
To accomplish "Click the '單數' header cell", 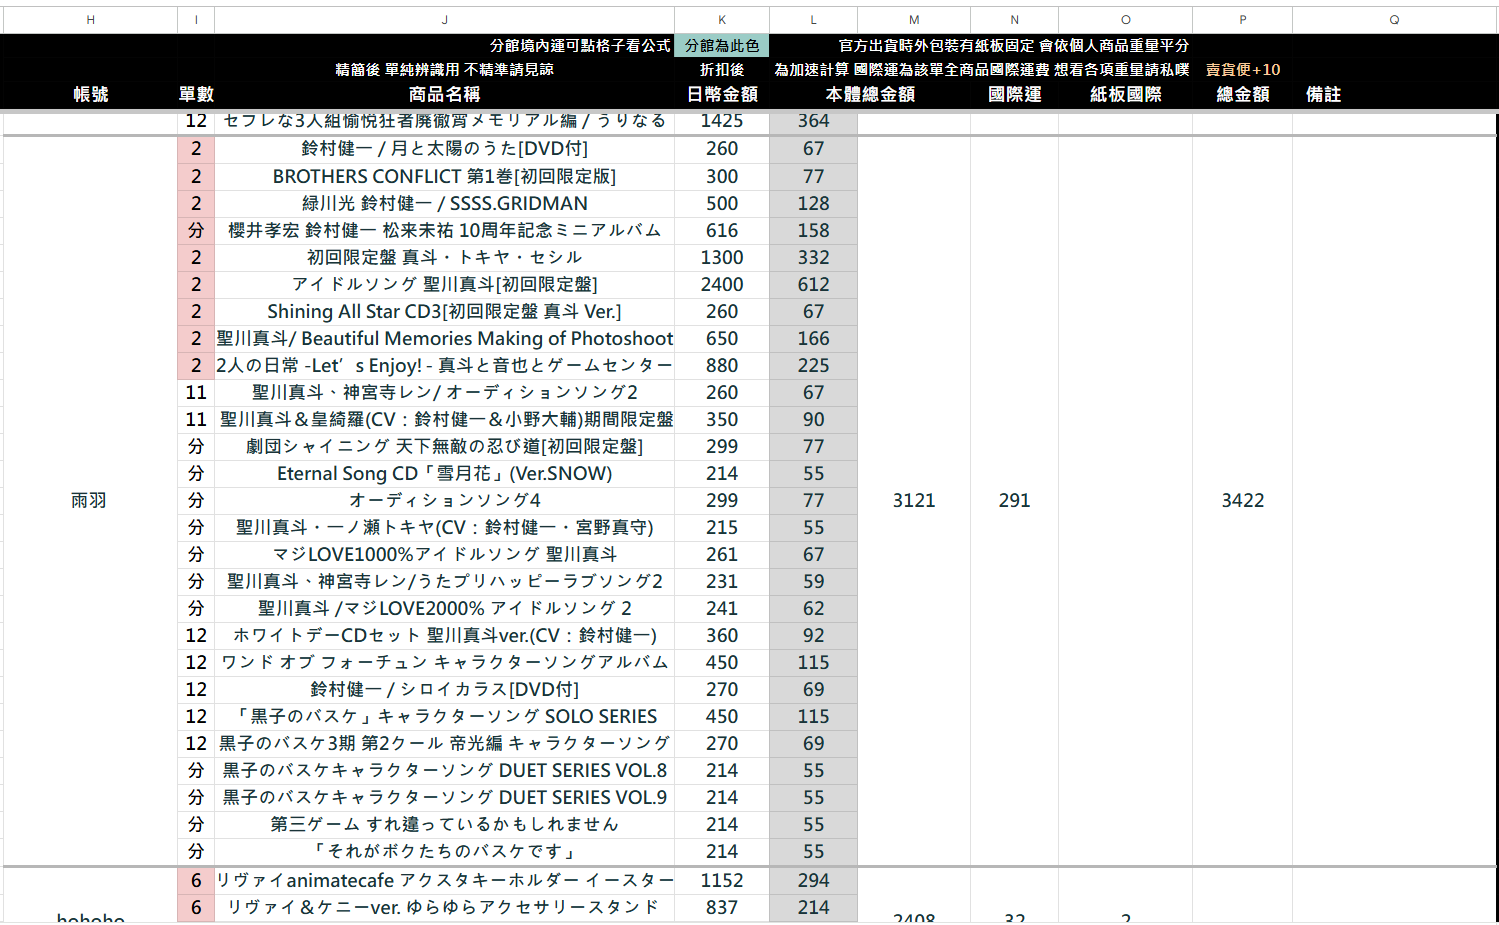I will tap(196, 94).
